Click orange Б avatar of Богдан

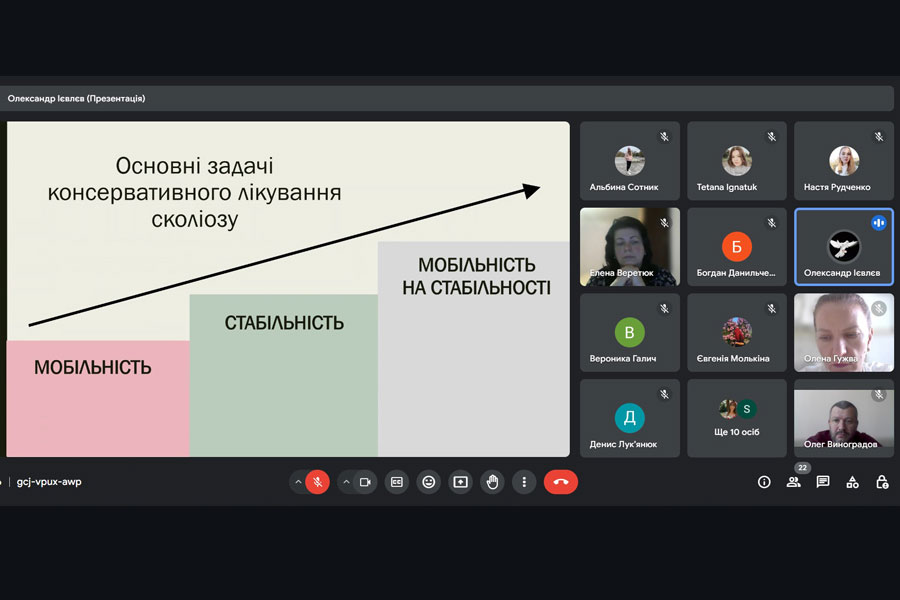point(736,246)
